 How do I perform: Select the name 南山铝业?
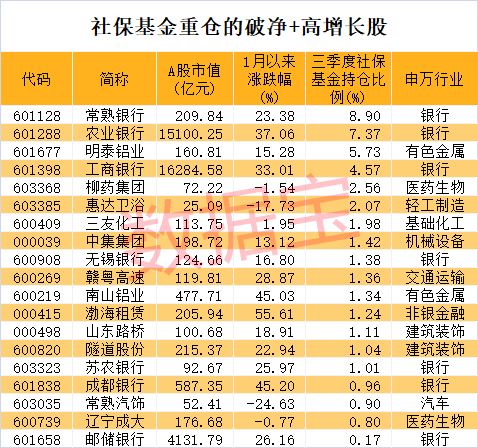pyautogui.click(x=115, y=295)
